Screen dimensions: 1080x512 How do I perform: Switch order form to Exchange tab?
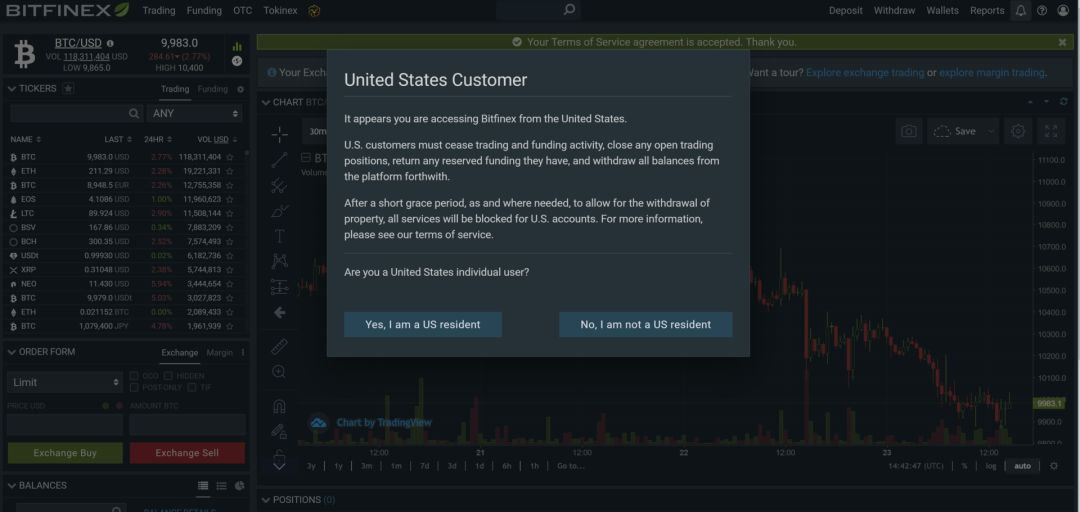pos(180,352)
